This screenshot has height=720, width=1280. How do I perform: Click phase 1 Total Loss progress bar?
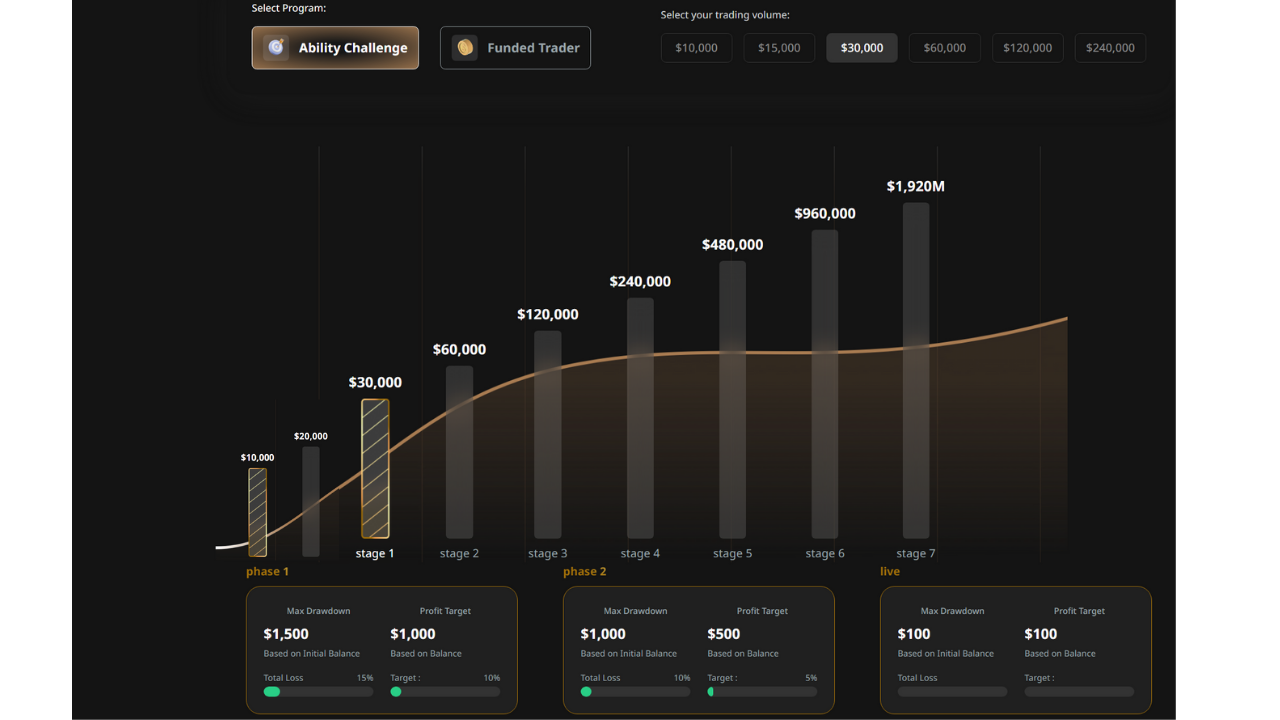point(318,692)
